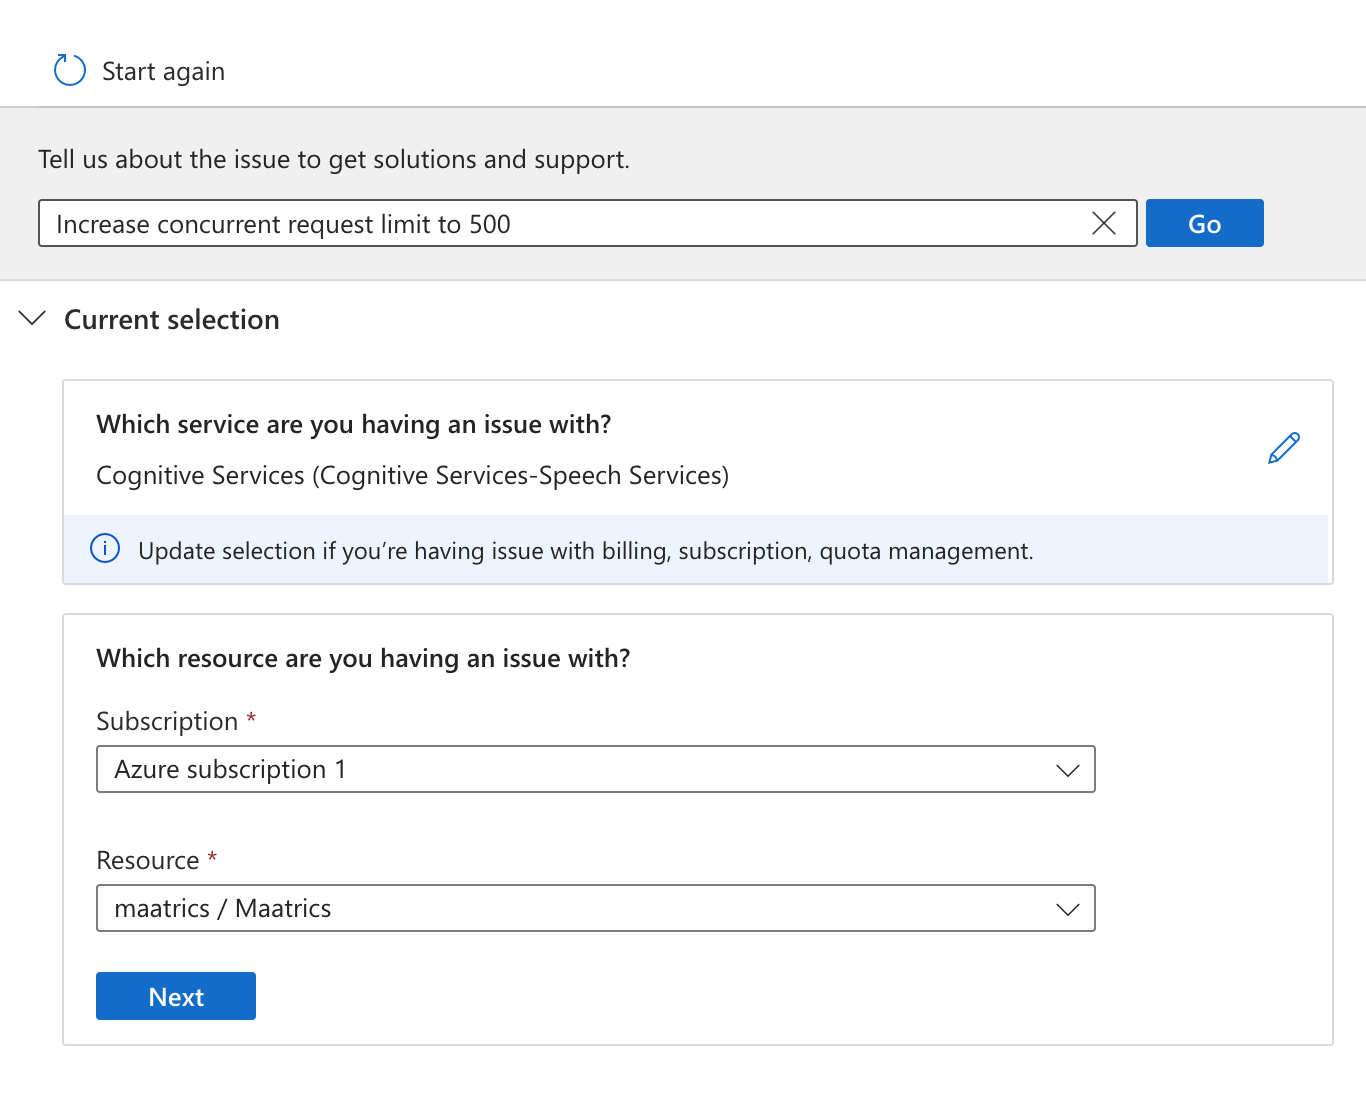1366x1102 pixels.
Task: Click the Next button
Action: (175, 996)
